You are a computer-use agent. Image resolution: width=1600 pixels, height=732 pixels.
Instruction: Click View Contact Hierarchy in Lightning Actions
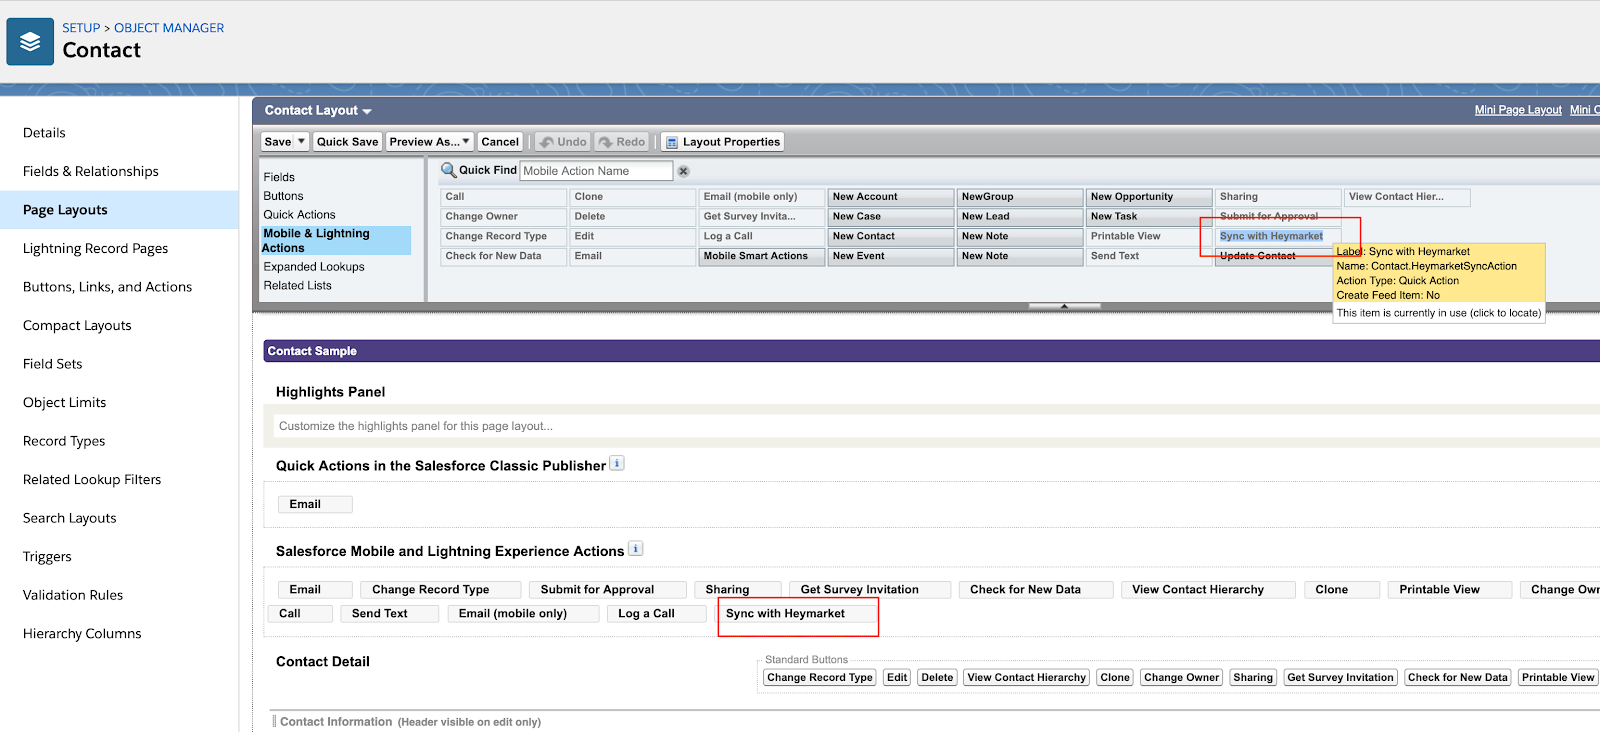tap(1208, 590)
